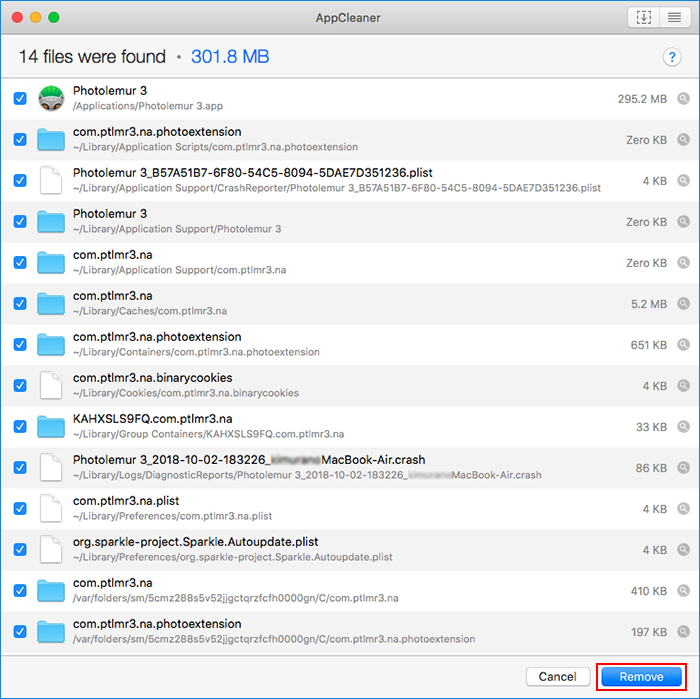Uncheck the Group Containers KAHXSLS9FQ checkbox

(20, 427)
